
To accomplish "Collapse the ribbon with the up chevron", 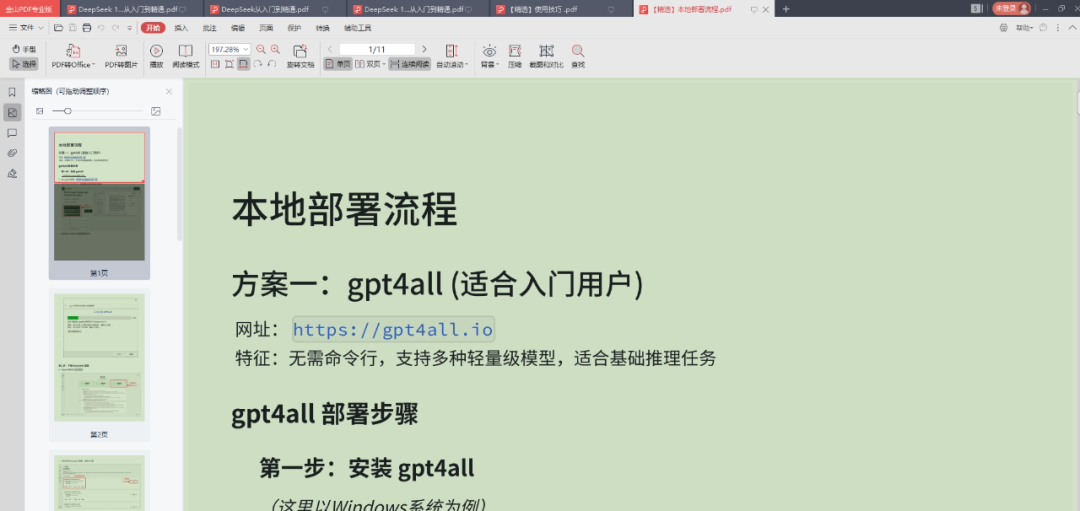I will point(1072,28).
